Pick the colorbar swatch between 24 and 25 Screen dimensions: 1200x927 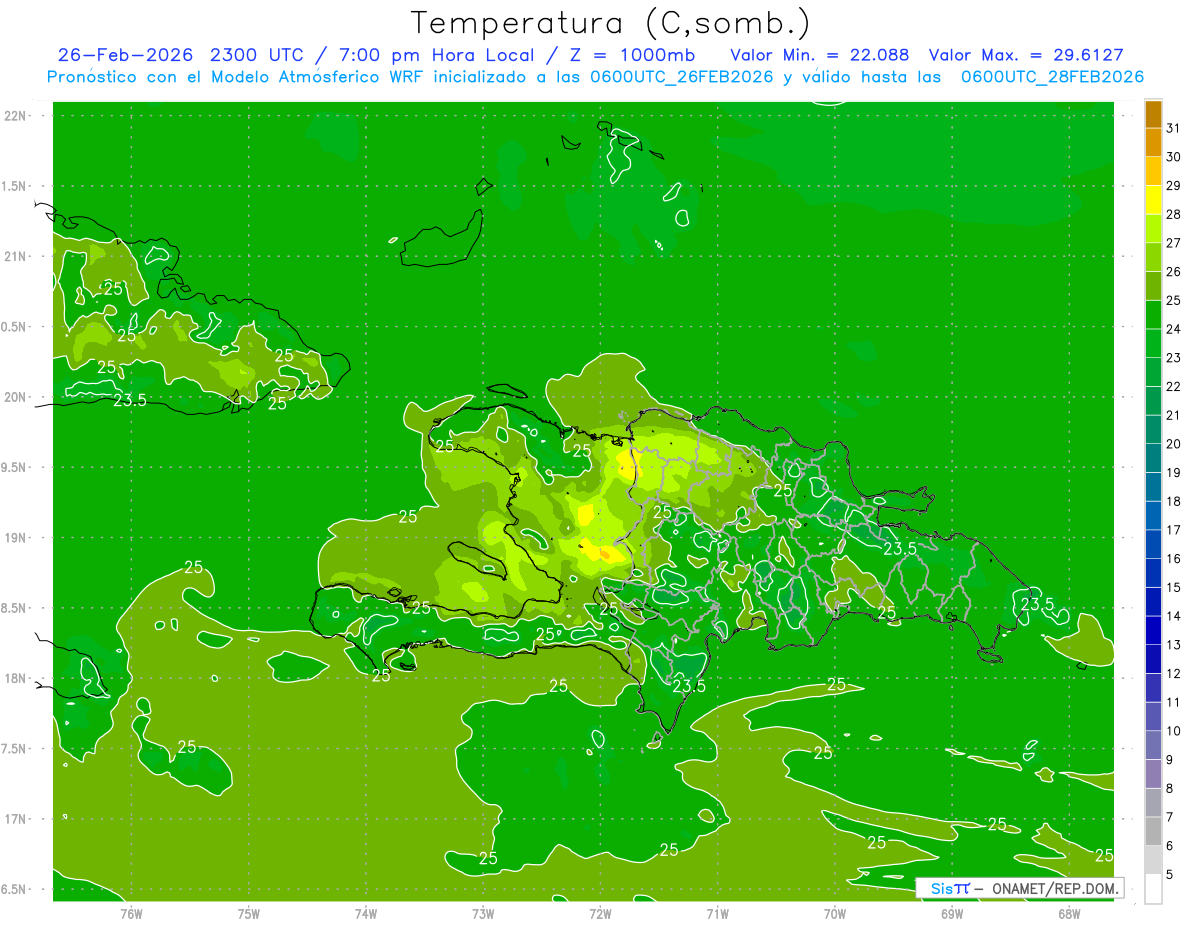point(1153,315)
